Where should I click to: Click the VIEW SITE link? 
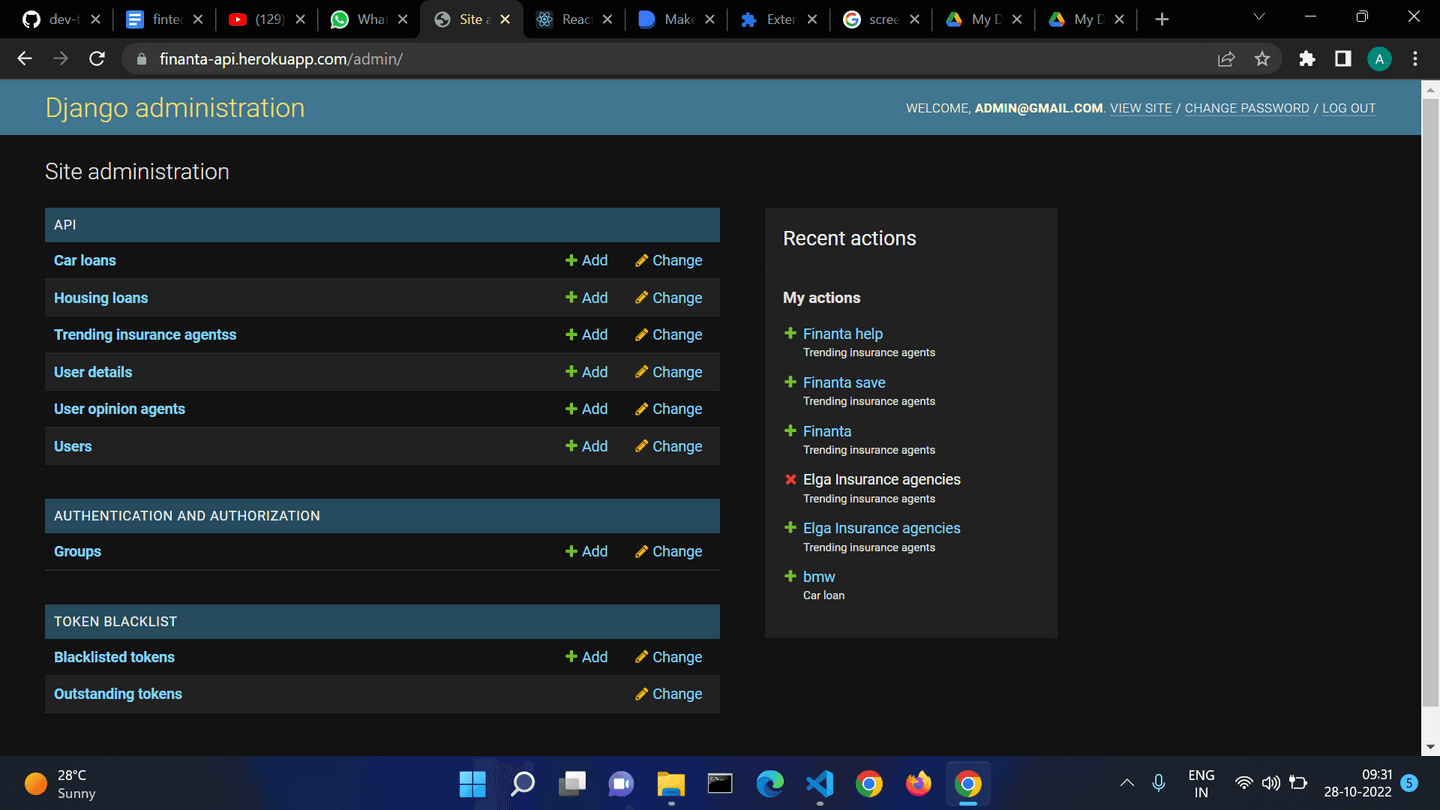click(x=1141, y=108)
